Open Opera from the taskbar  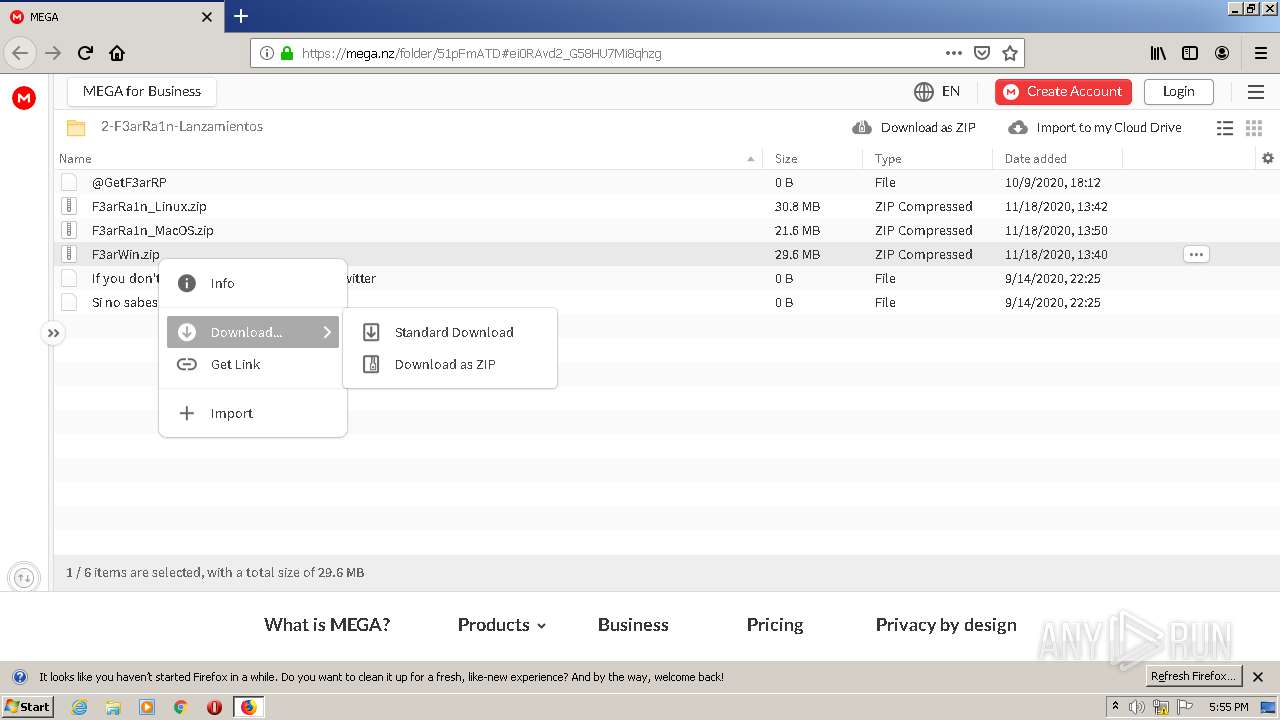214,707
